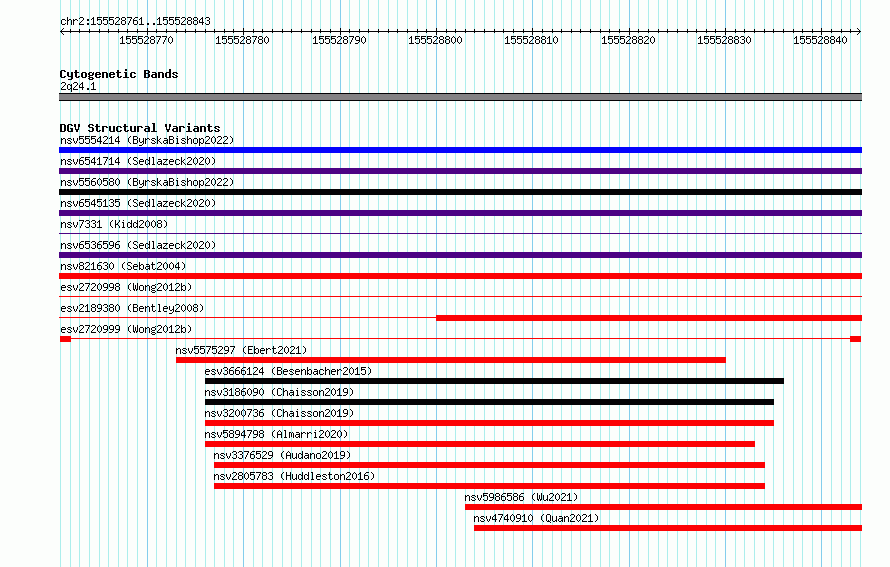Select the black nsv3186090 variant bar
Screen dimensions: 890x567
point(489,402)
